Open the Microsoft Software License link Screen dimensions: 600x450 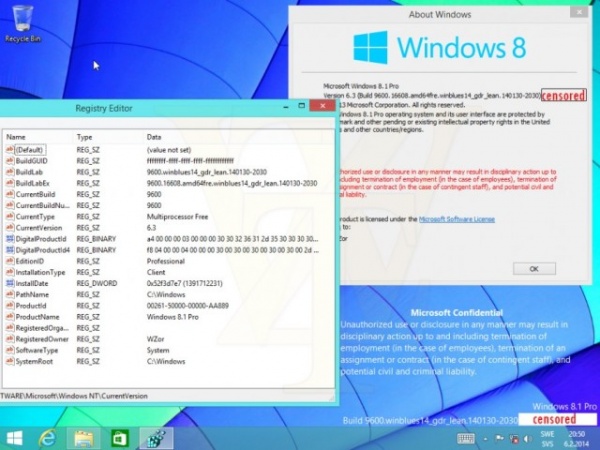455,217
